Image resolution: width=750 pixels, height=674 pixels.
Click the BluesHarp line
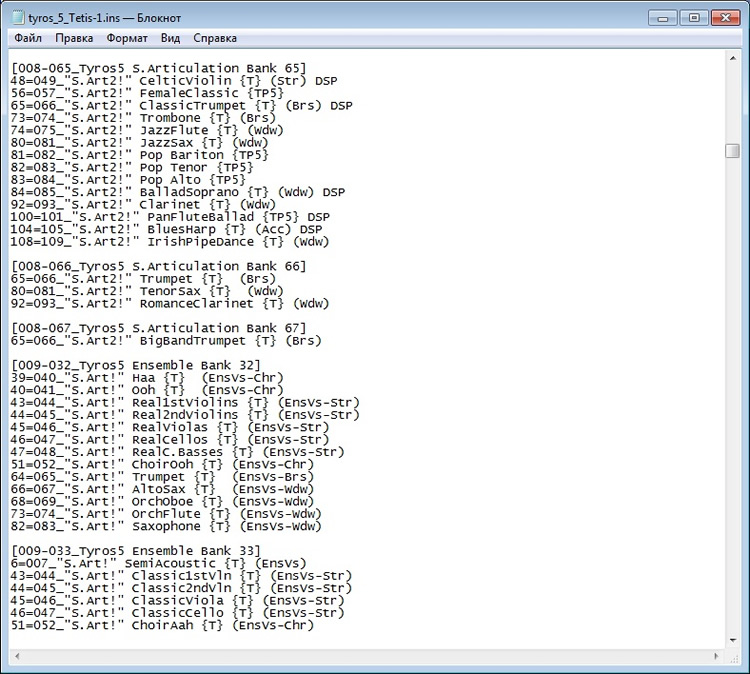pos(166,230)
